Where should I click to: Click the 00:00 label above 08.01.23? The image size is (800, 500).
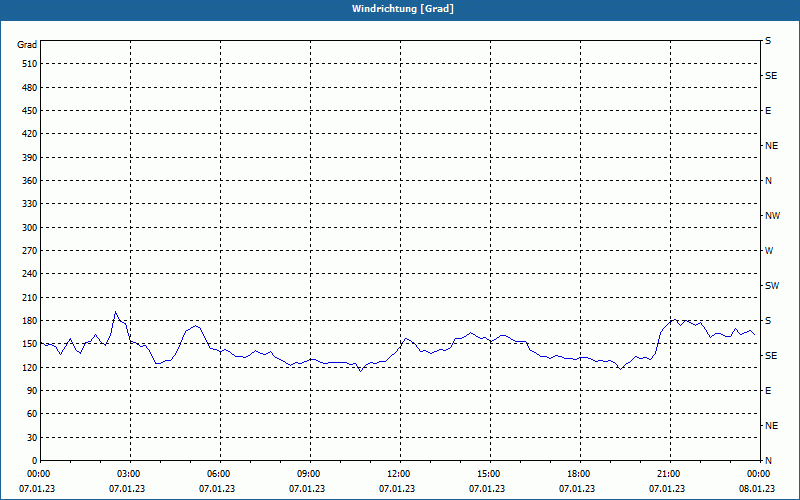759,473
